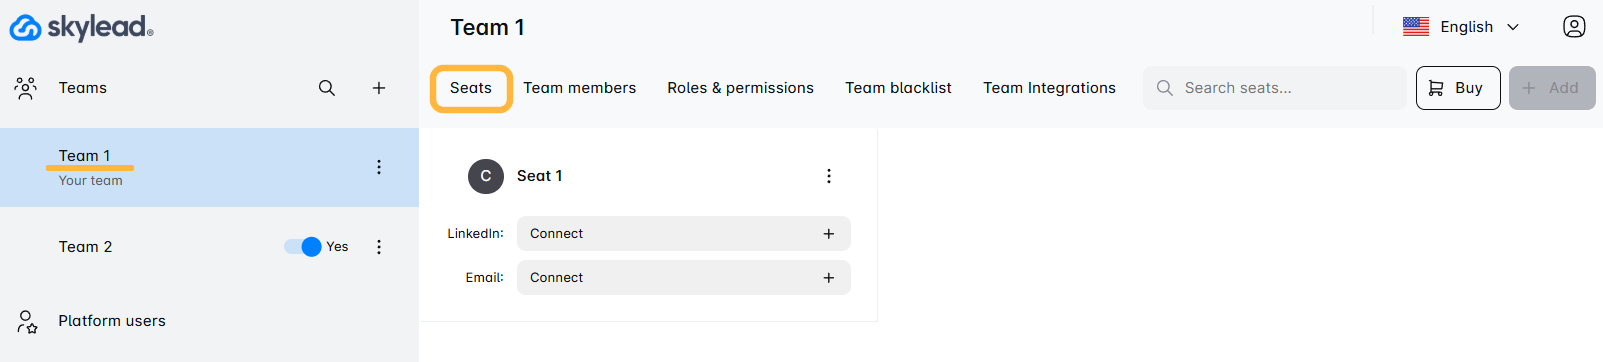Open Team 2 three-dot options menu
The width and height of the screenshot is (1603, 362).
pyautogui.click(x=379, y=247)
